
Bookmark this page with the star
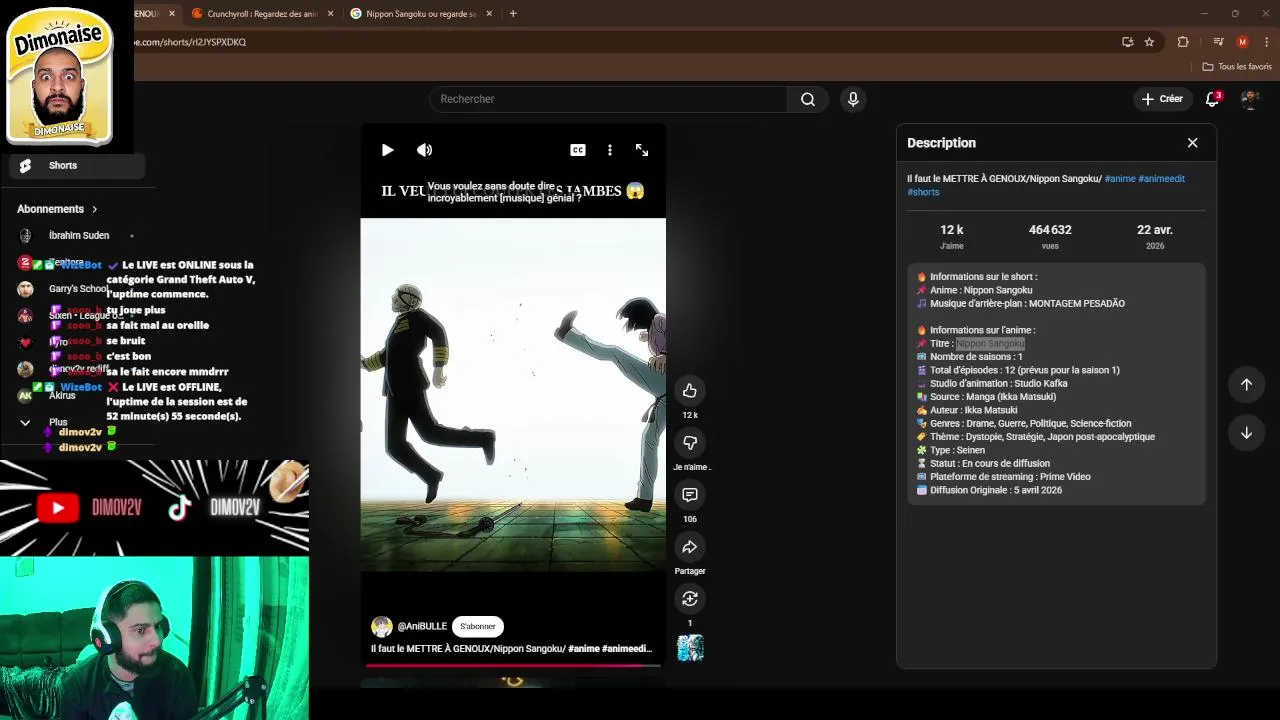click(x=1149, y=42)
